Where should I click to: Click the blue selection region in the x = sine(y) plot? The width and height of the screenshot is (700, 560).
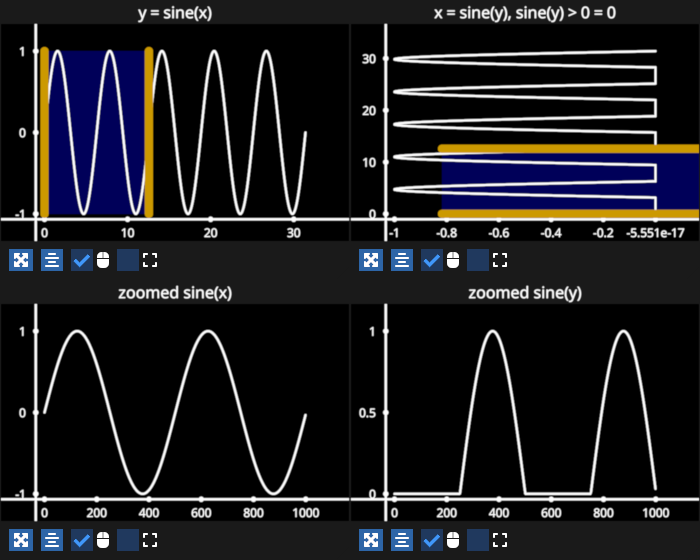tap(570, 181)
